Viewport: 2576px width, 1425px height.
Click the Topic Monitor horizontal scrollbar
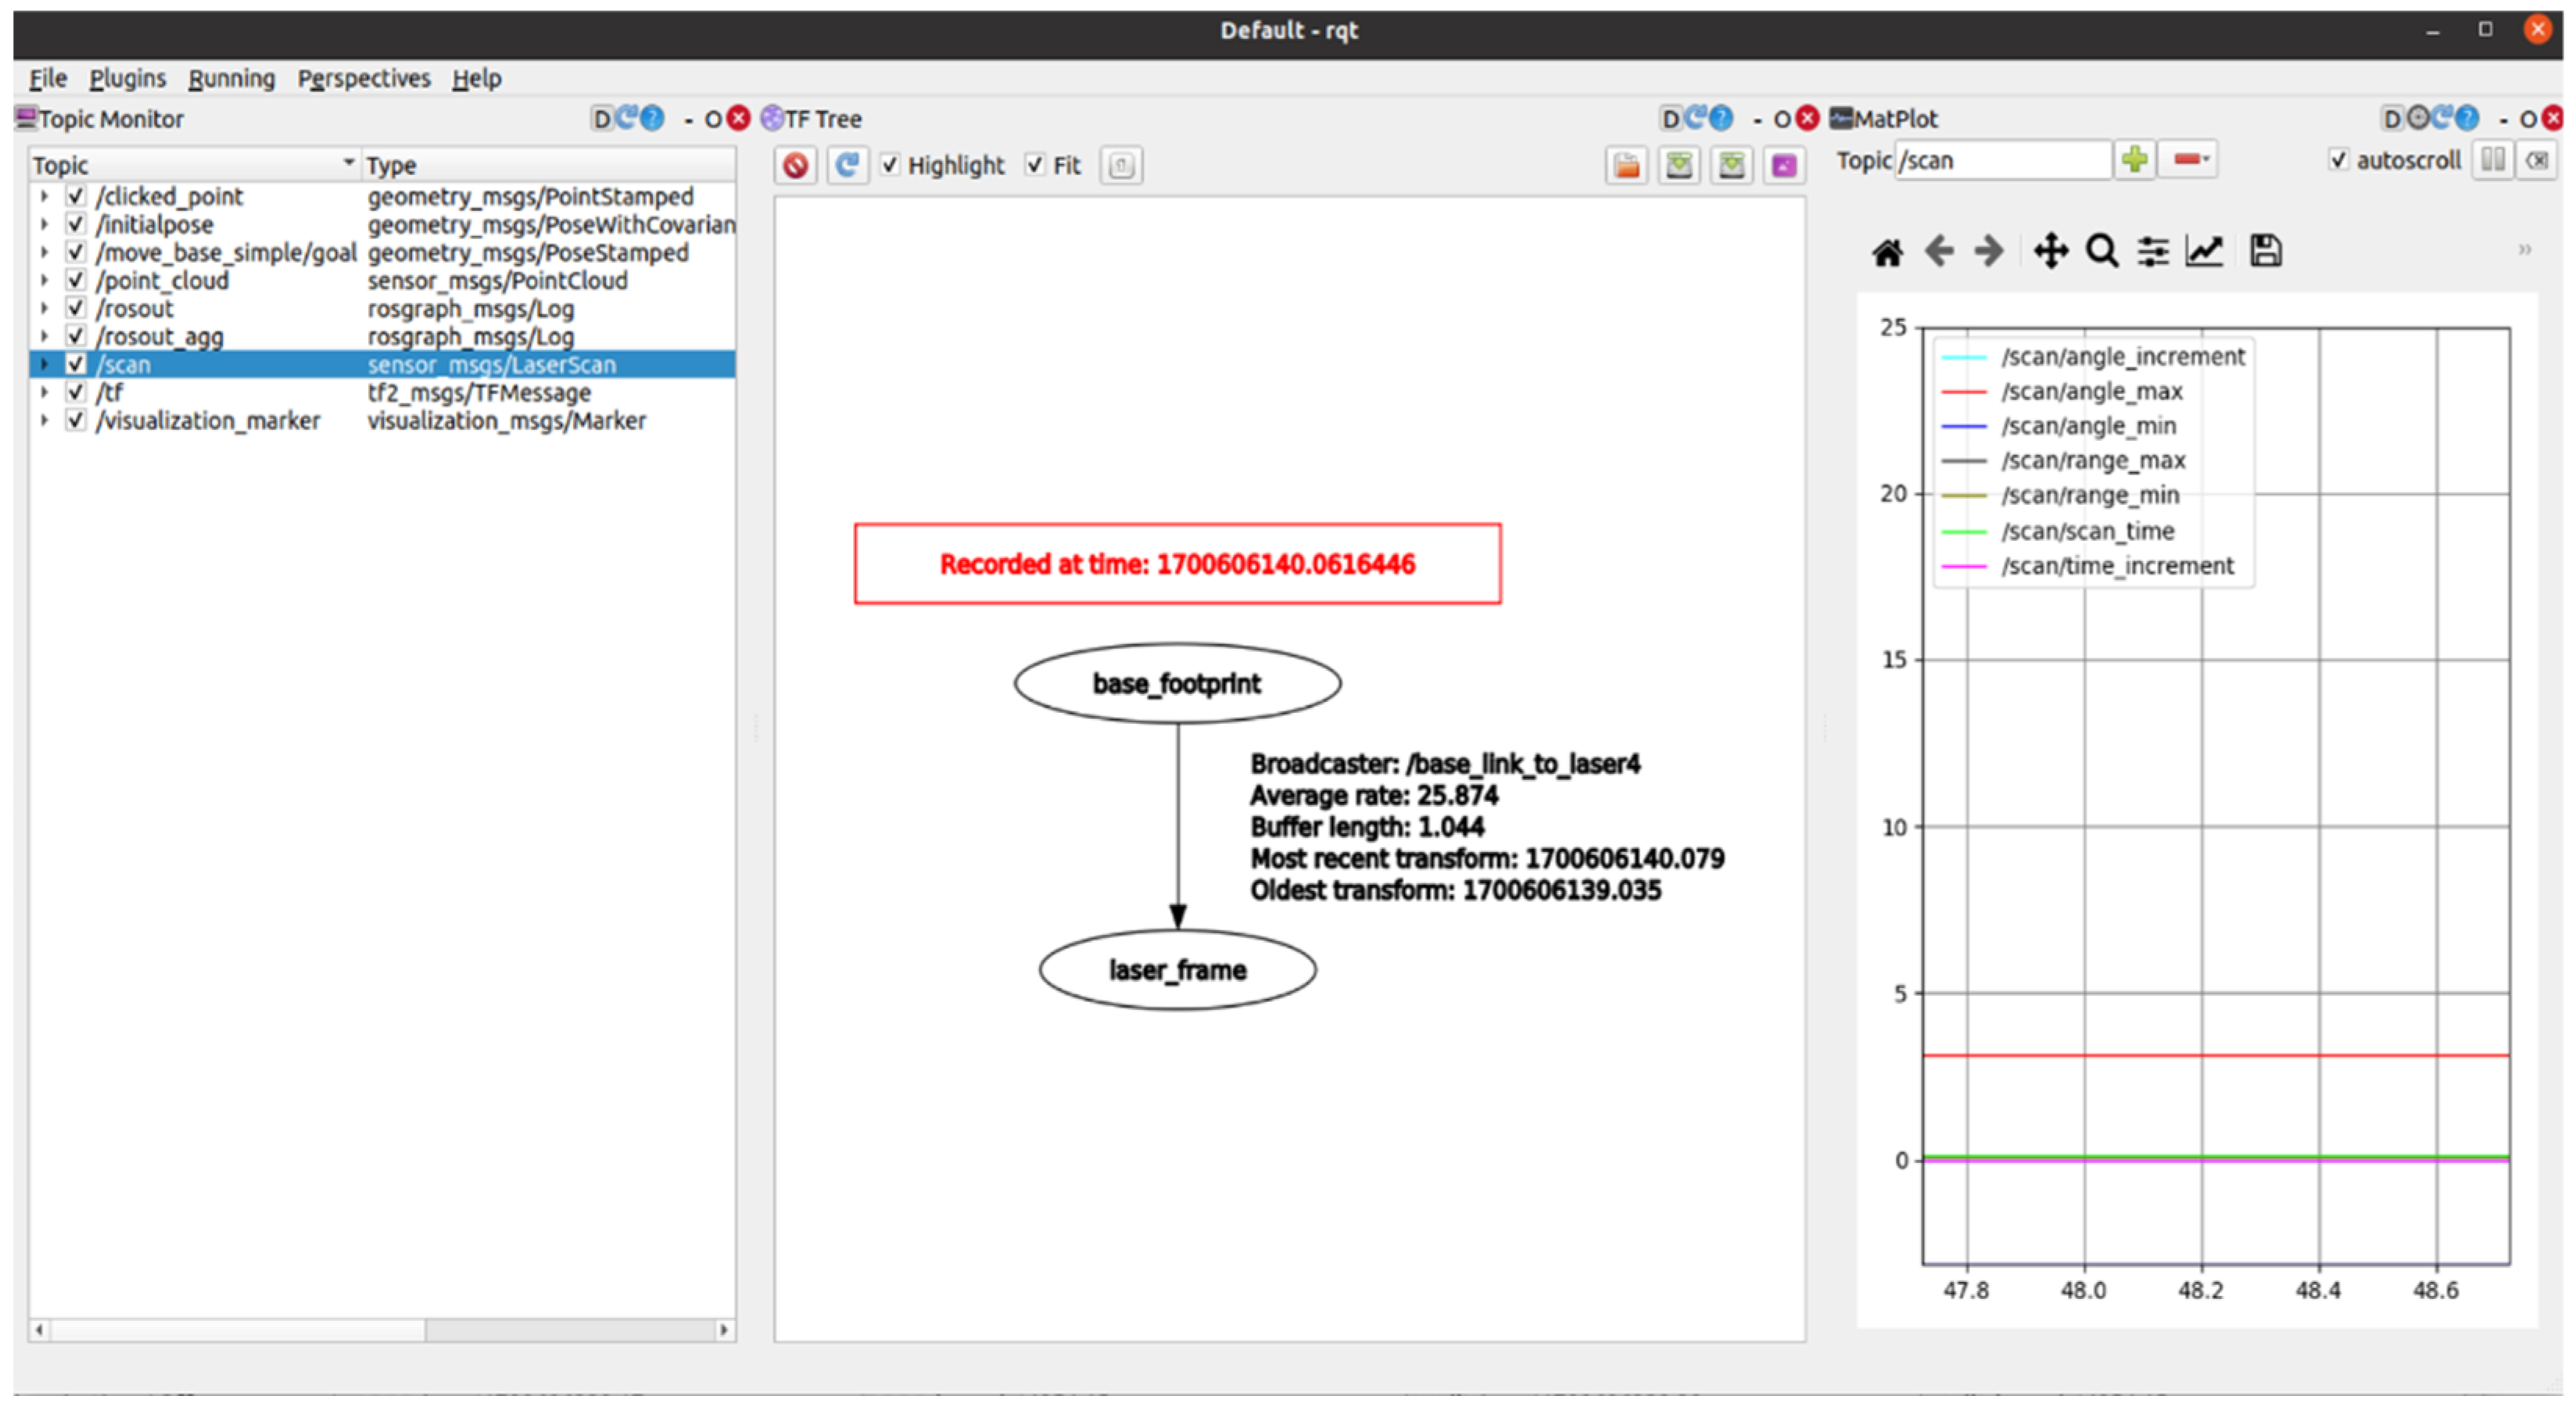point(240,1330)
